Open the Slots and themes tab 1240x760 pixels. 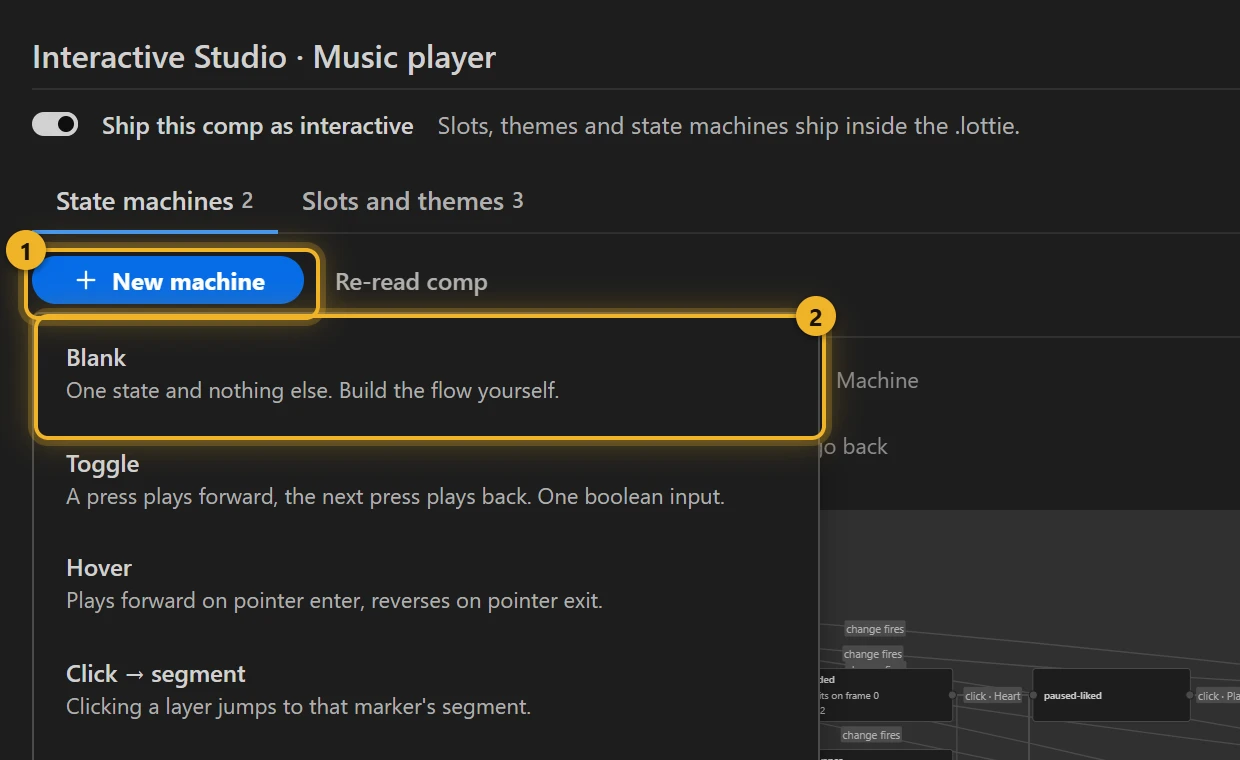pos(412,201)
